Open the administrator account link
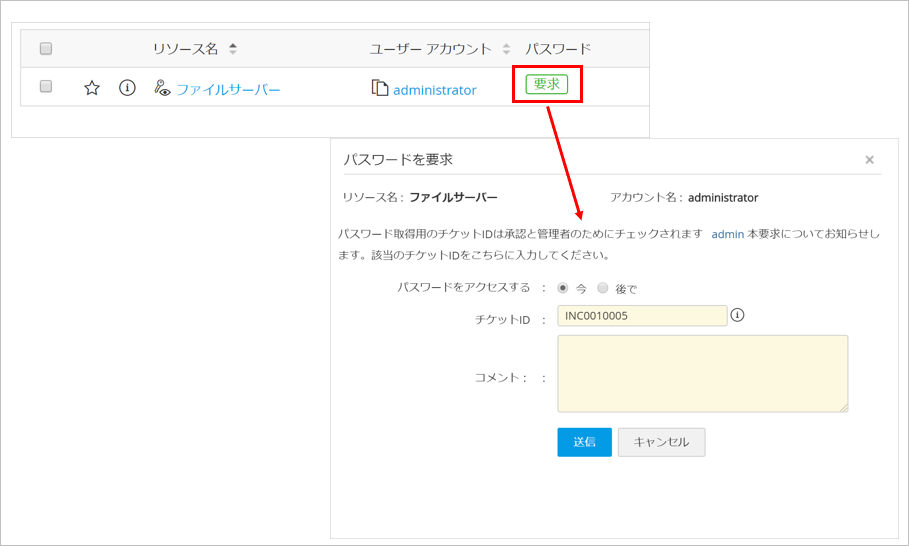The width and height of the screenshot is (909, 546). point(435,90)
